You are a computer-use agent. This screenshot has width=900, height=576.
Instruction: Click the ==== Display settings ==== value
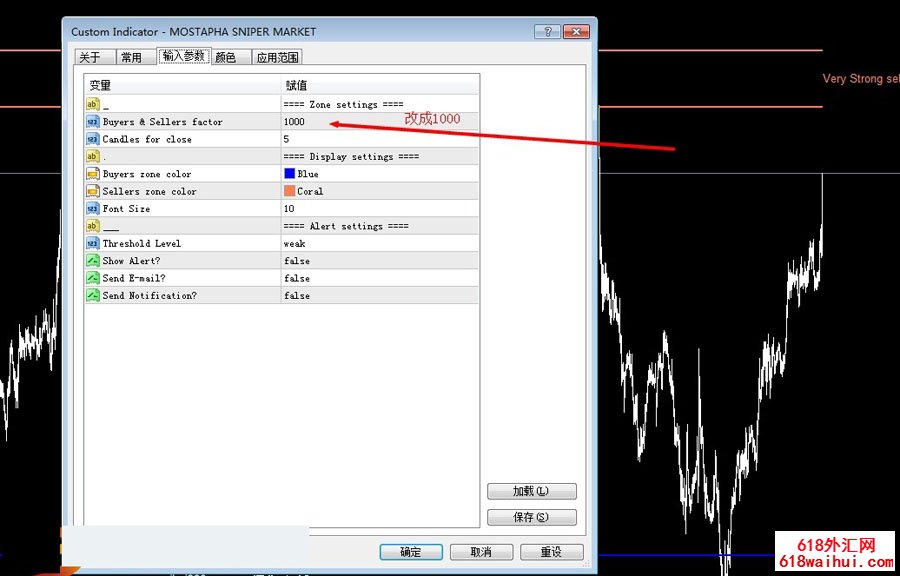[351, 157]
